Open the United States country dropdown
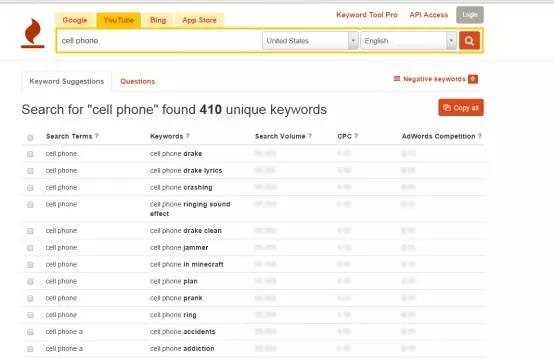This screenshot has height=361, width=554. point(310,41)
